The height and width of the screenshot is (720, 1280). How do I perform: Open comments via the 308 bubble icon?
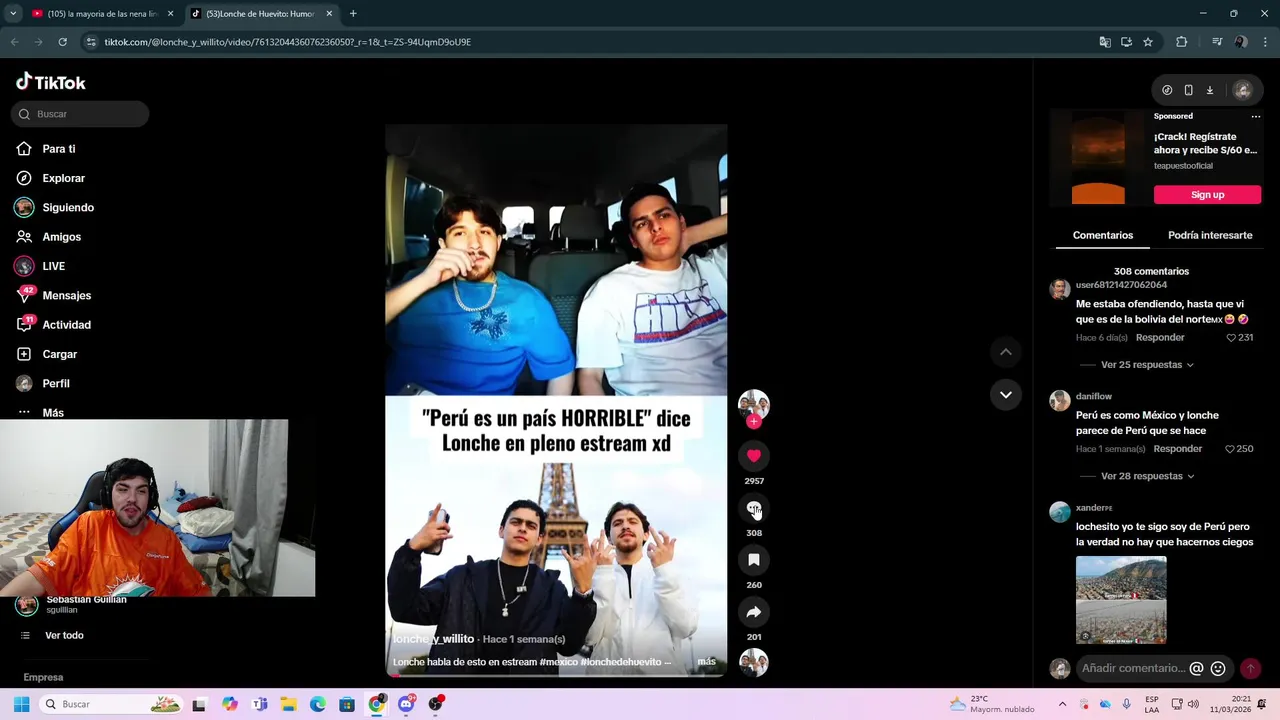coord(754,508)
